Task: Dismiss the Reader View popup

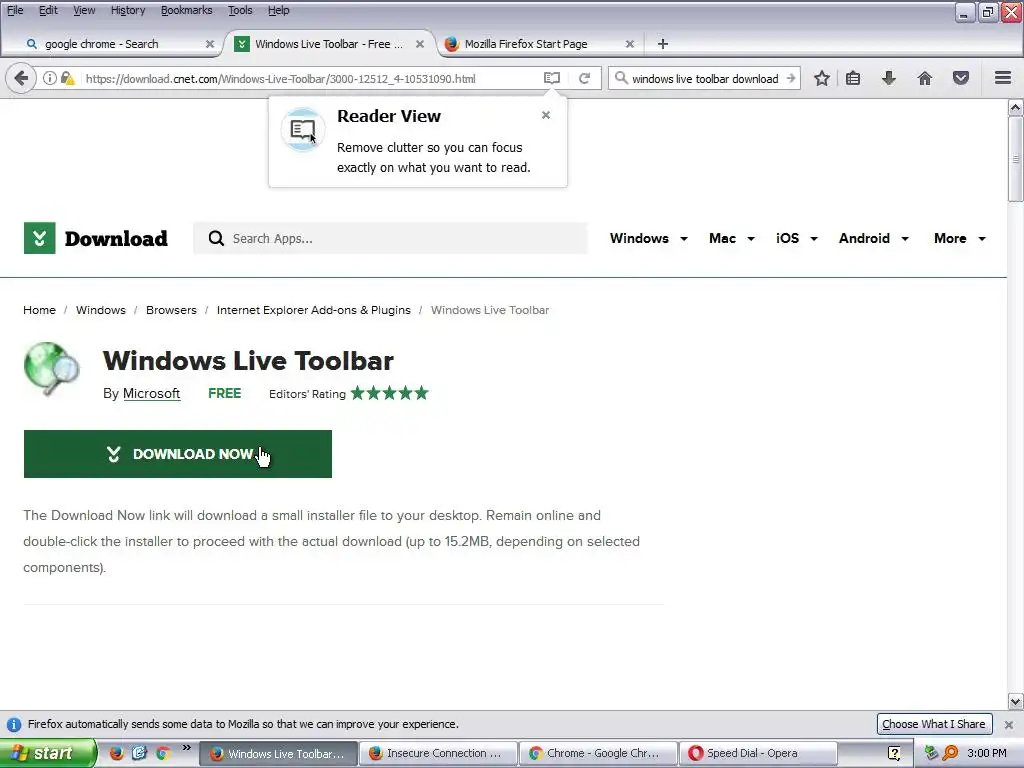Action: click(x=546, y=115)
